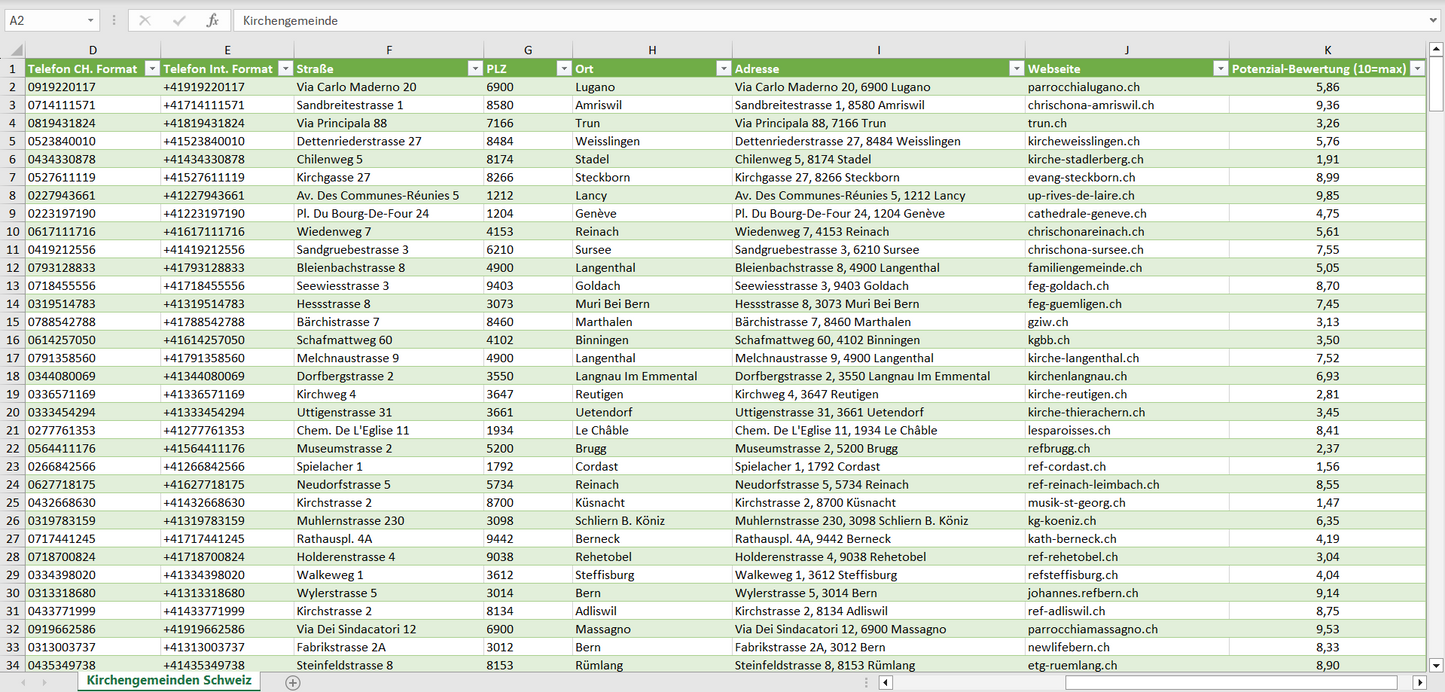This screenshot has height=692, width=1445.
Task: Click the Insert Function fx icon
Action: click(x=212, y=21)
